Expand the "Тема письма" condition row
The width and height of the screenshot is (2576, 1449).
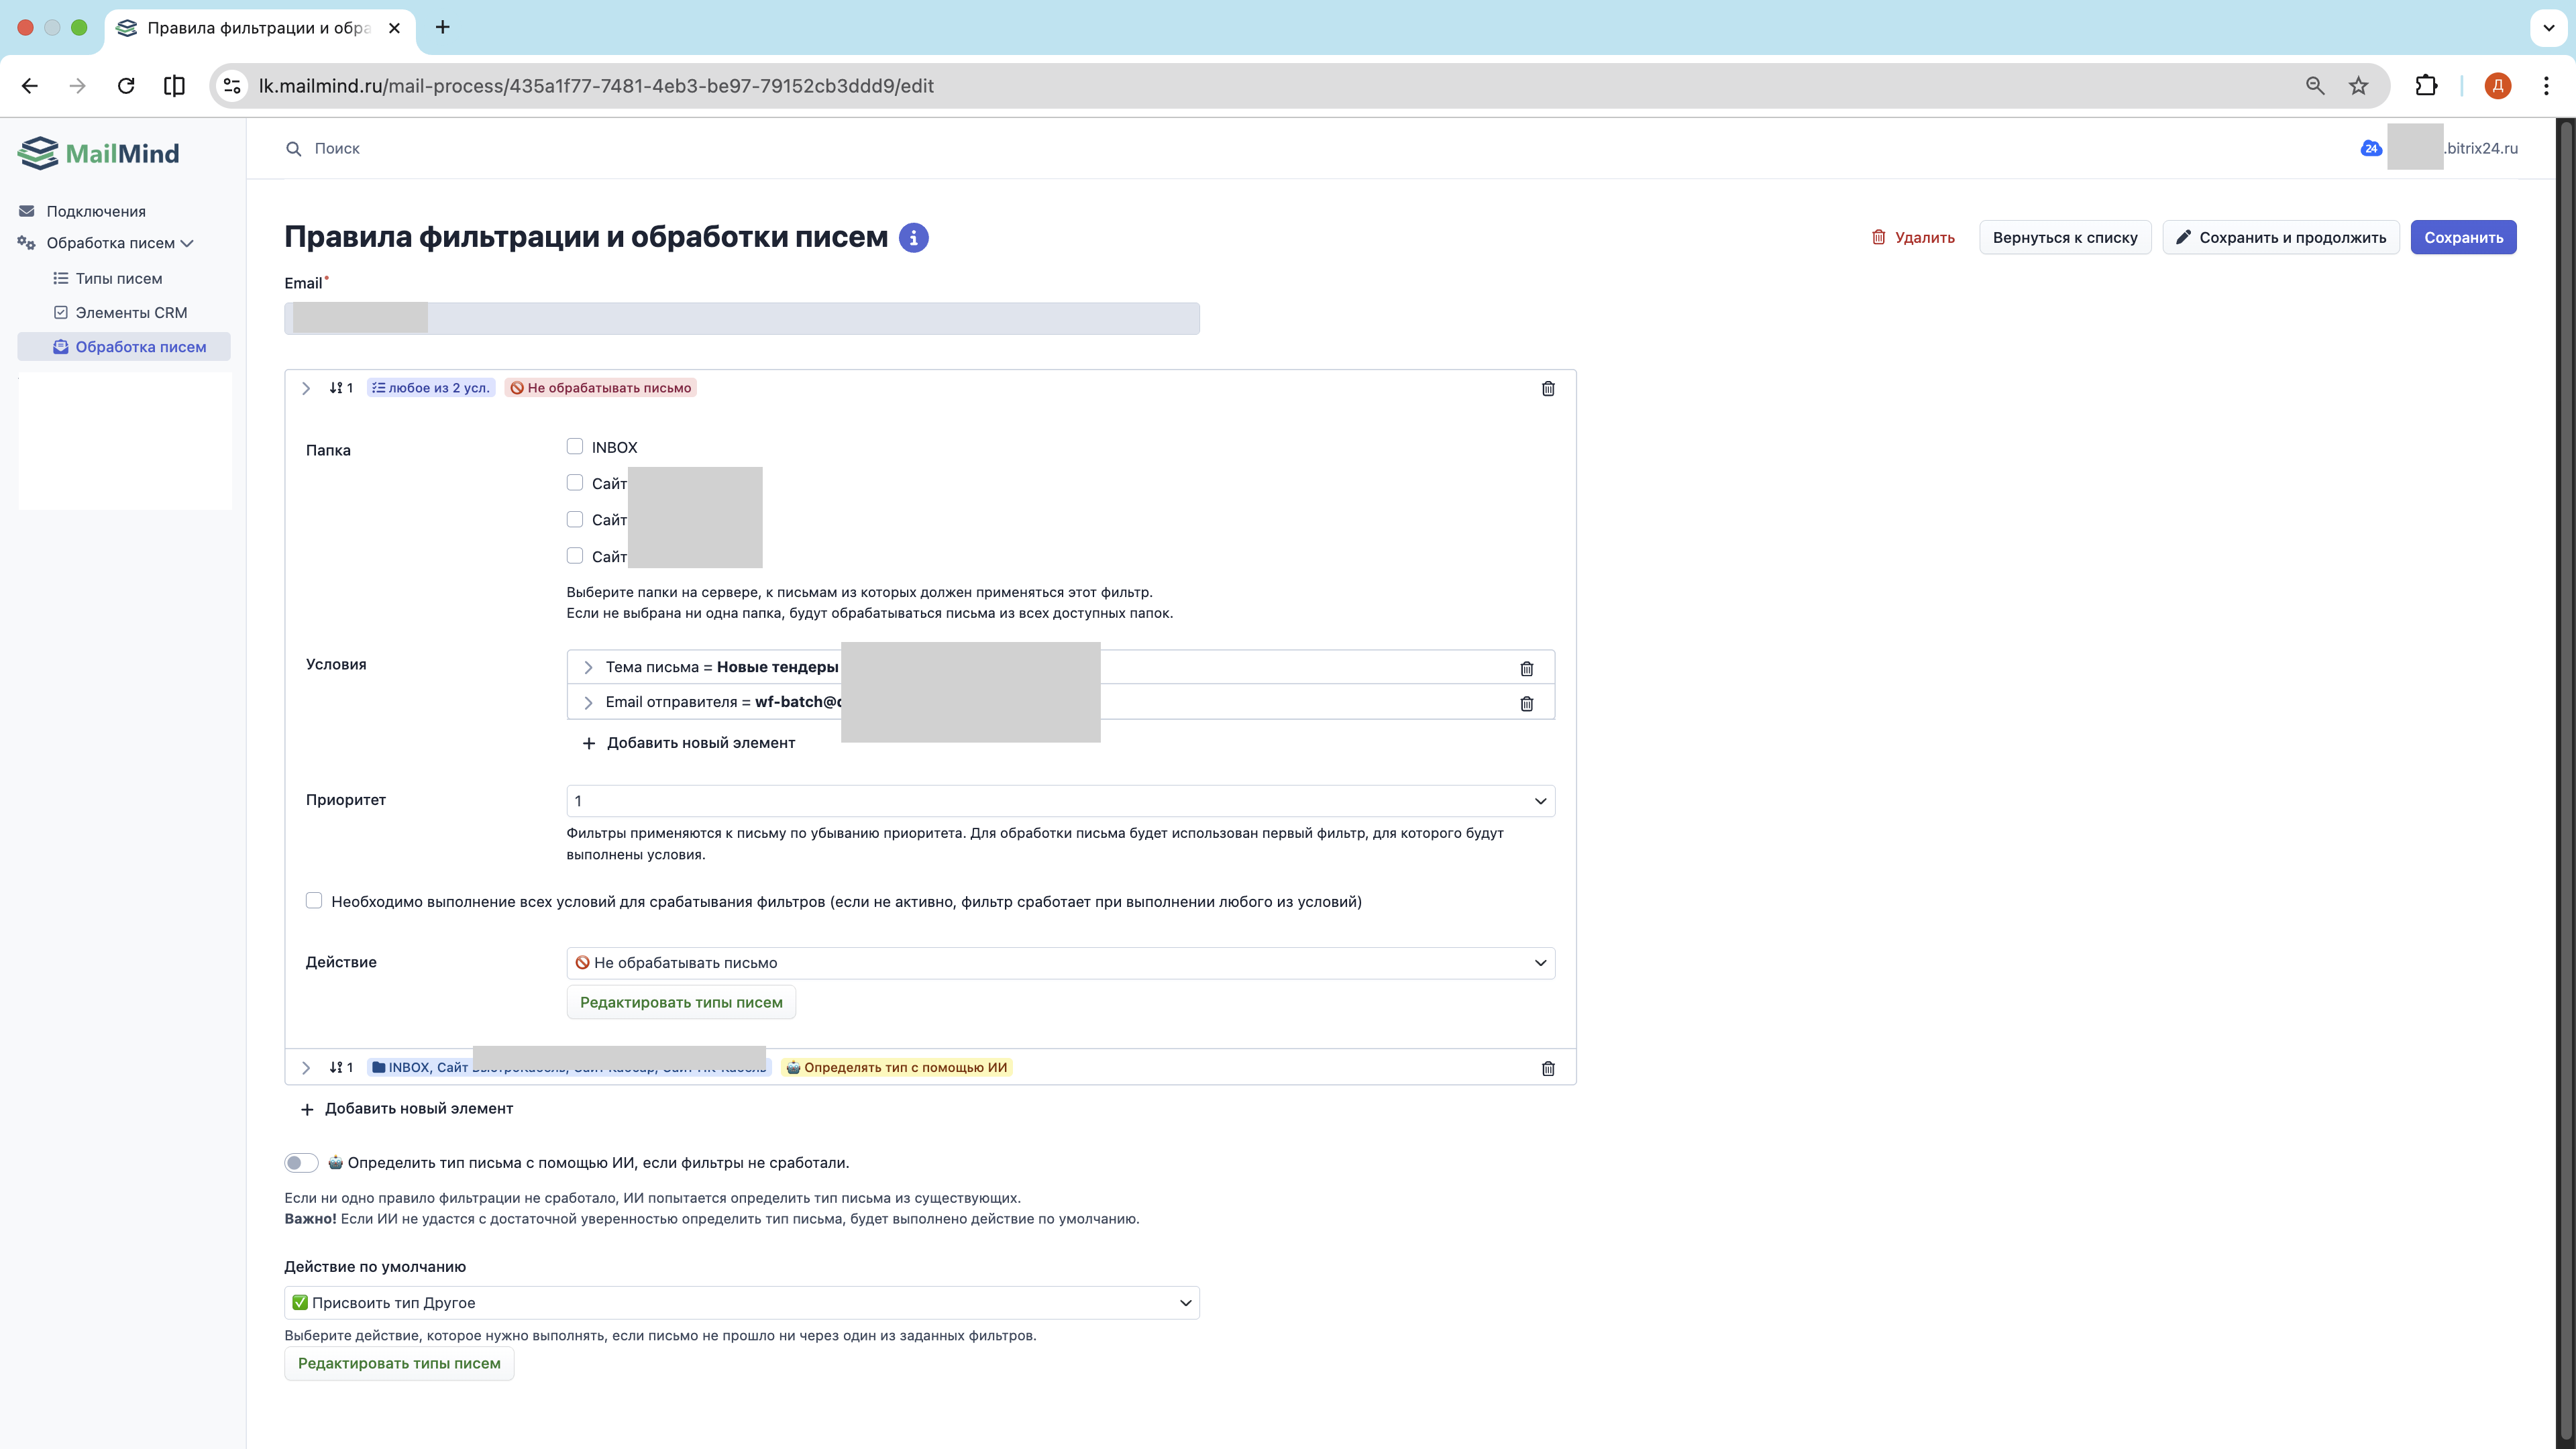pos(588,668)
